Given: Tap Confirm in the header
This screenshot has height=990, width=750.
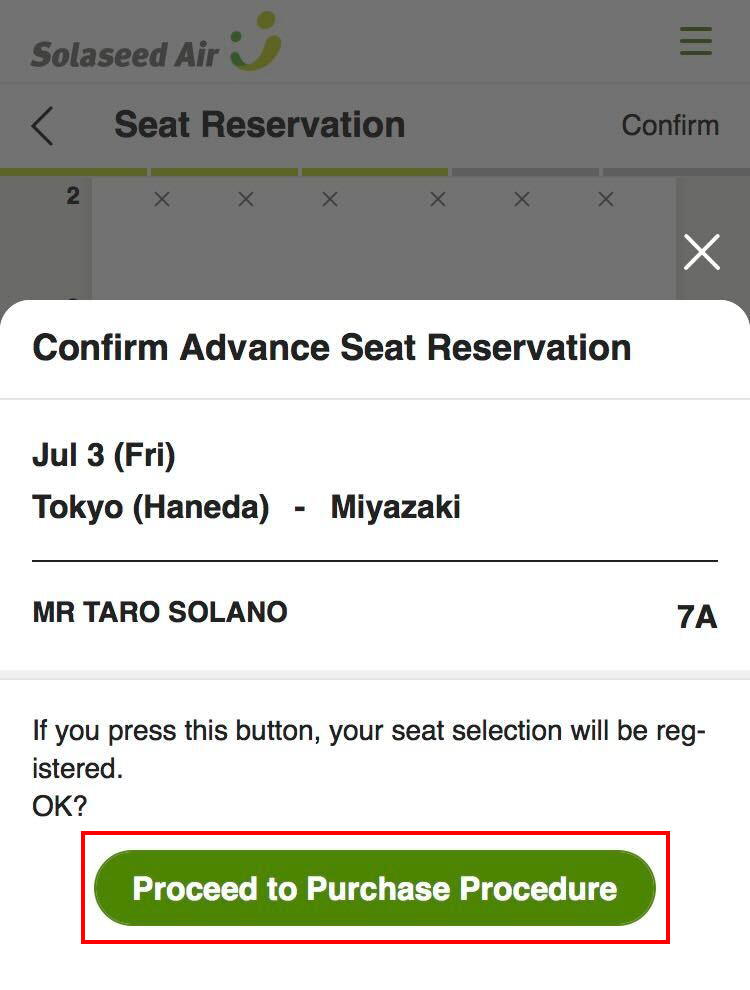Looking at the screenshot, I should (x=670, y=125).
